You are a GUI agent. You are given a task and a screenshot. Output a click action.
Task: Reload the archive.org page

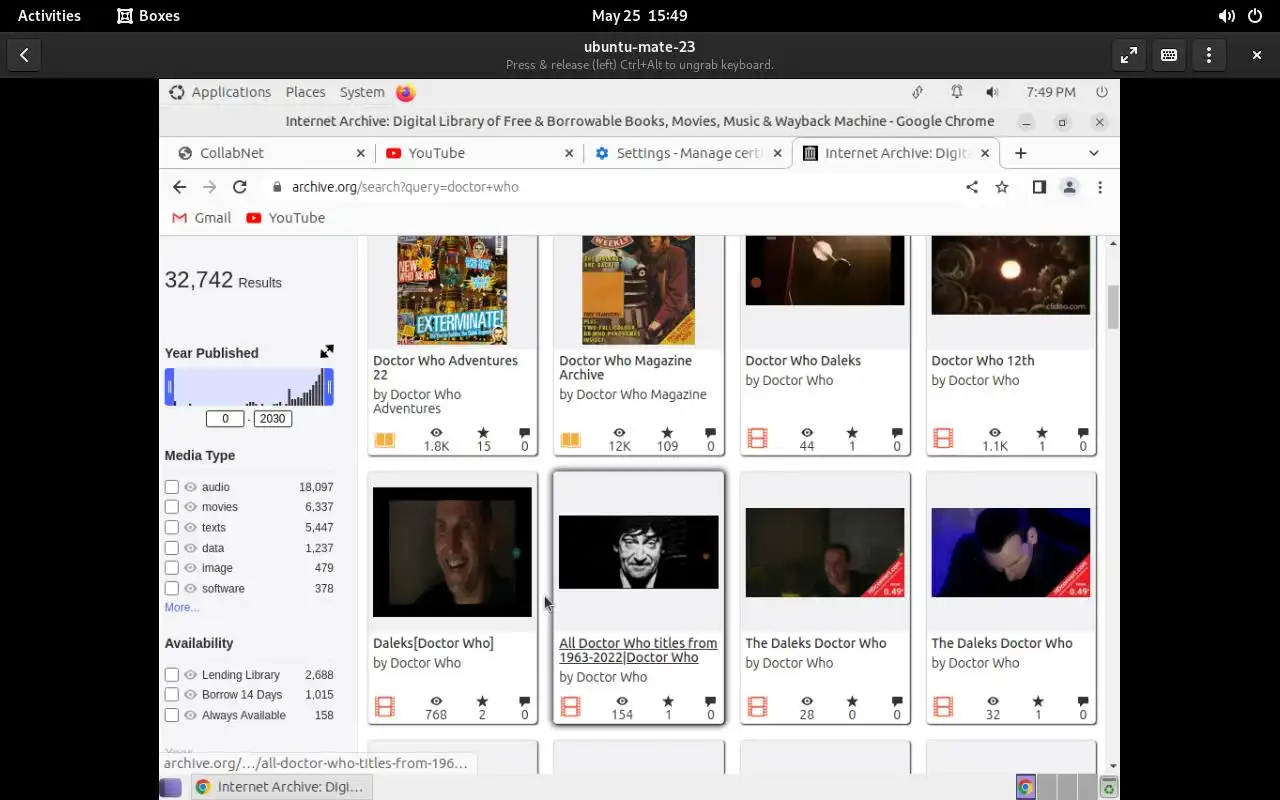(239, 187)
